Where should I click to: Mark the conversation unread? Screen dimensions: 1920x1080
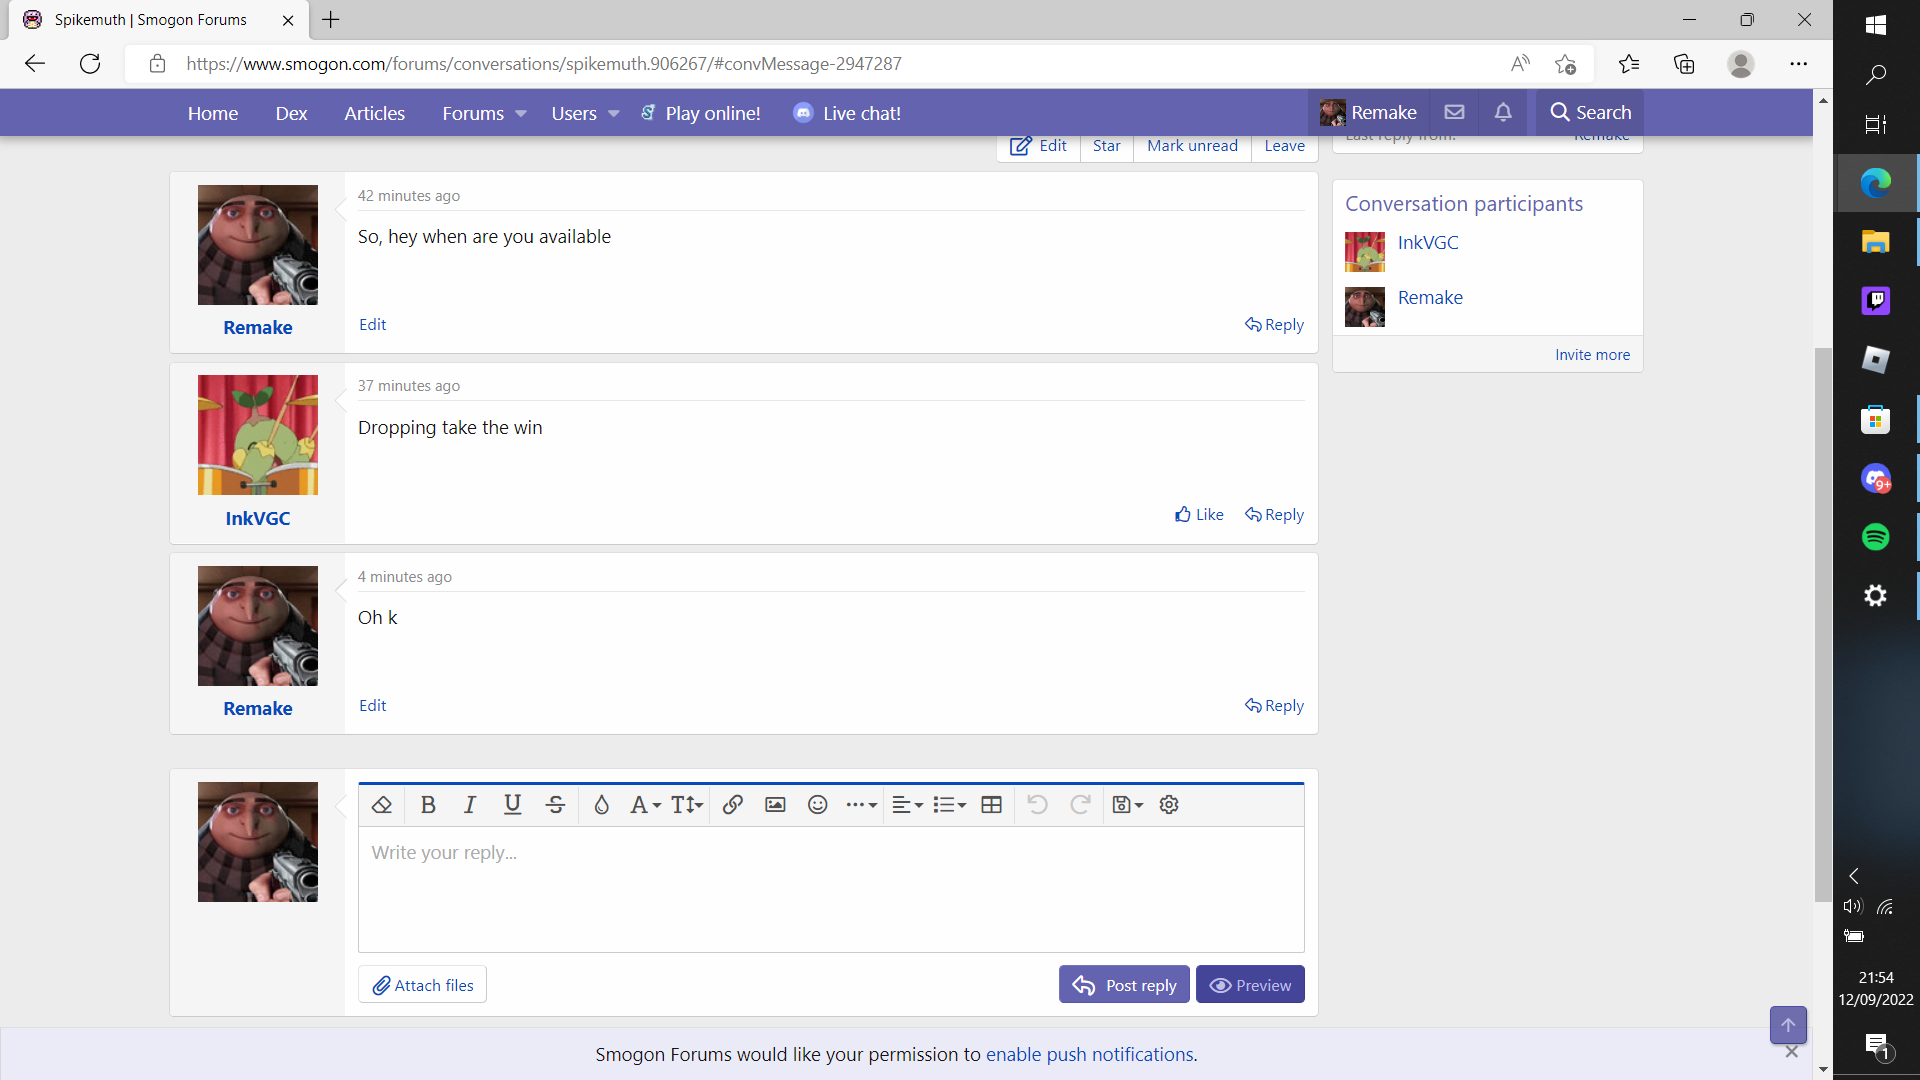(x=1192, y=146)
